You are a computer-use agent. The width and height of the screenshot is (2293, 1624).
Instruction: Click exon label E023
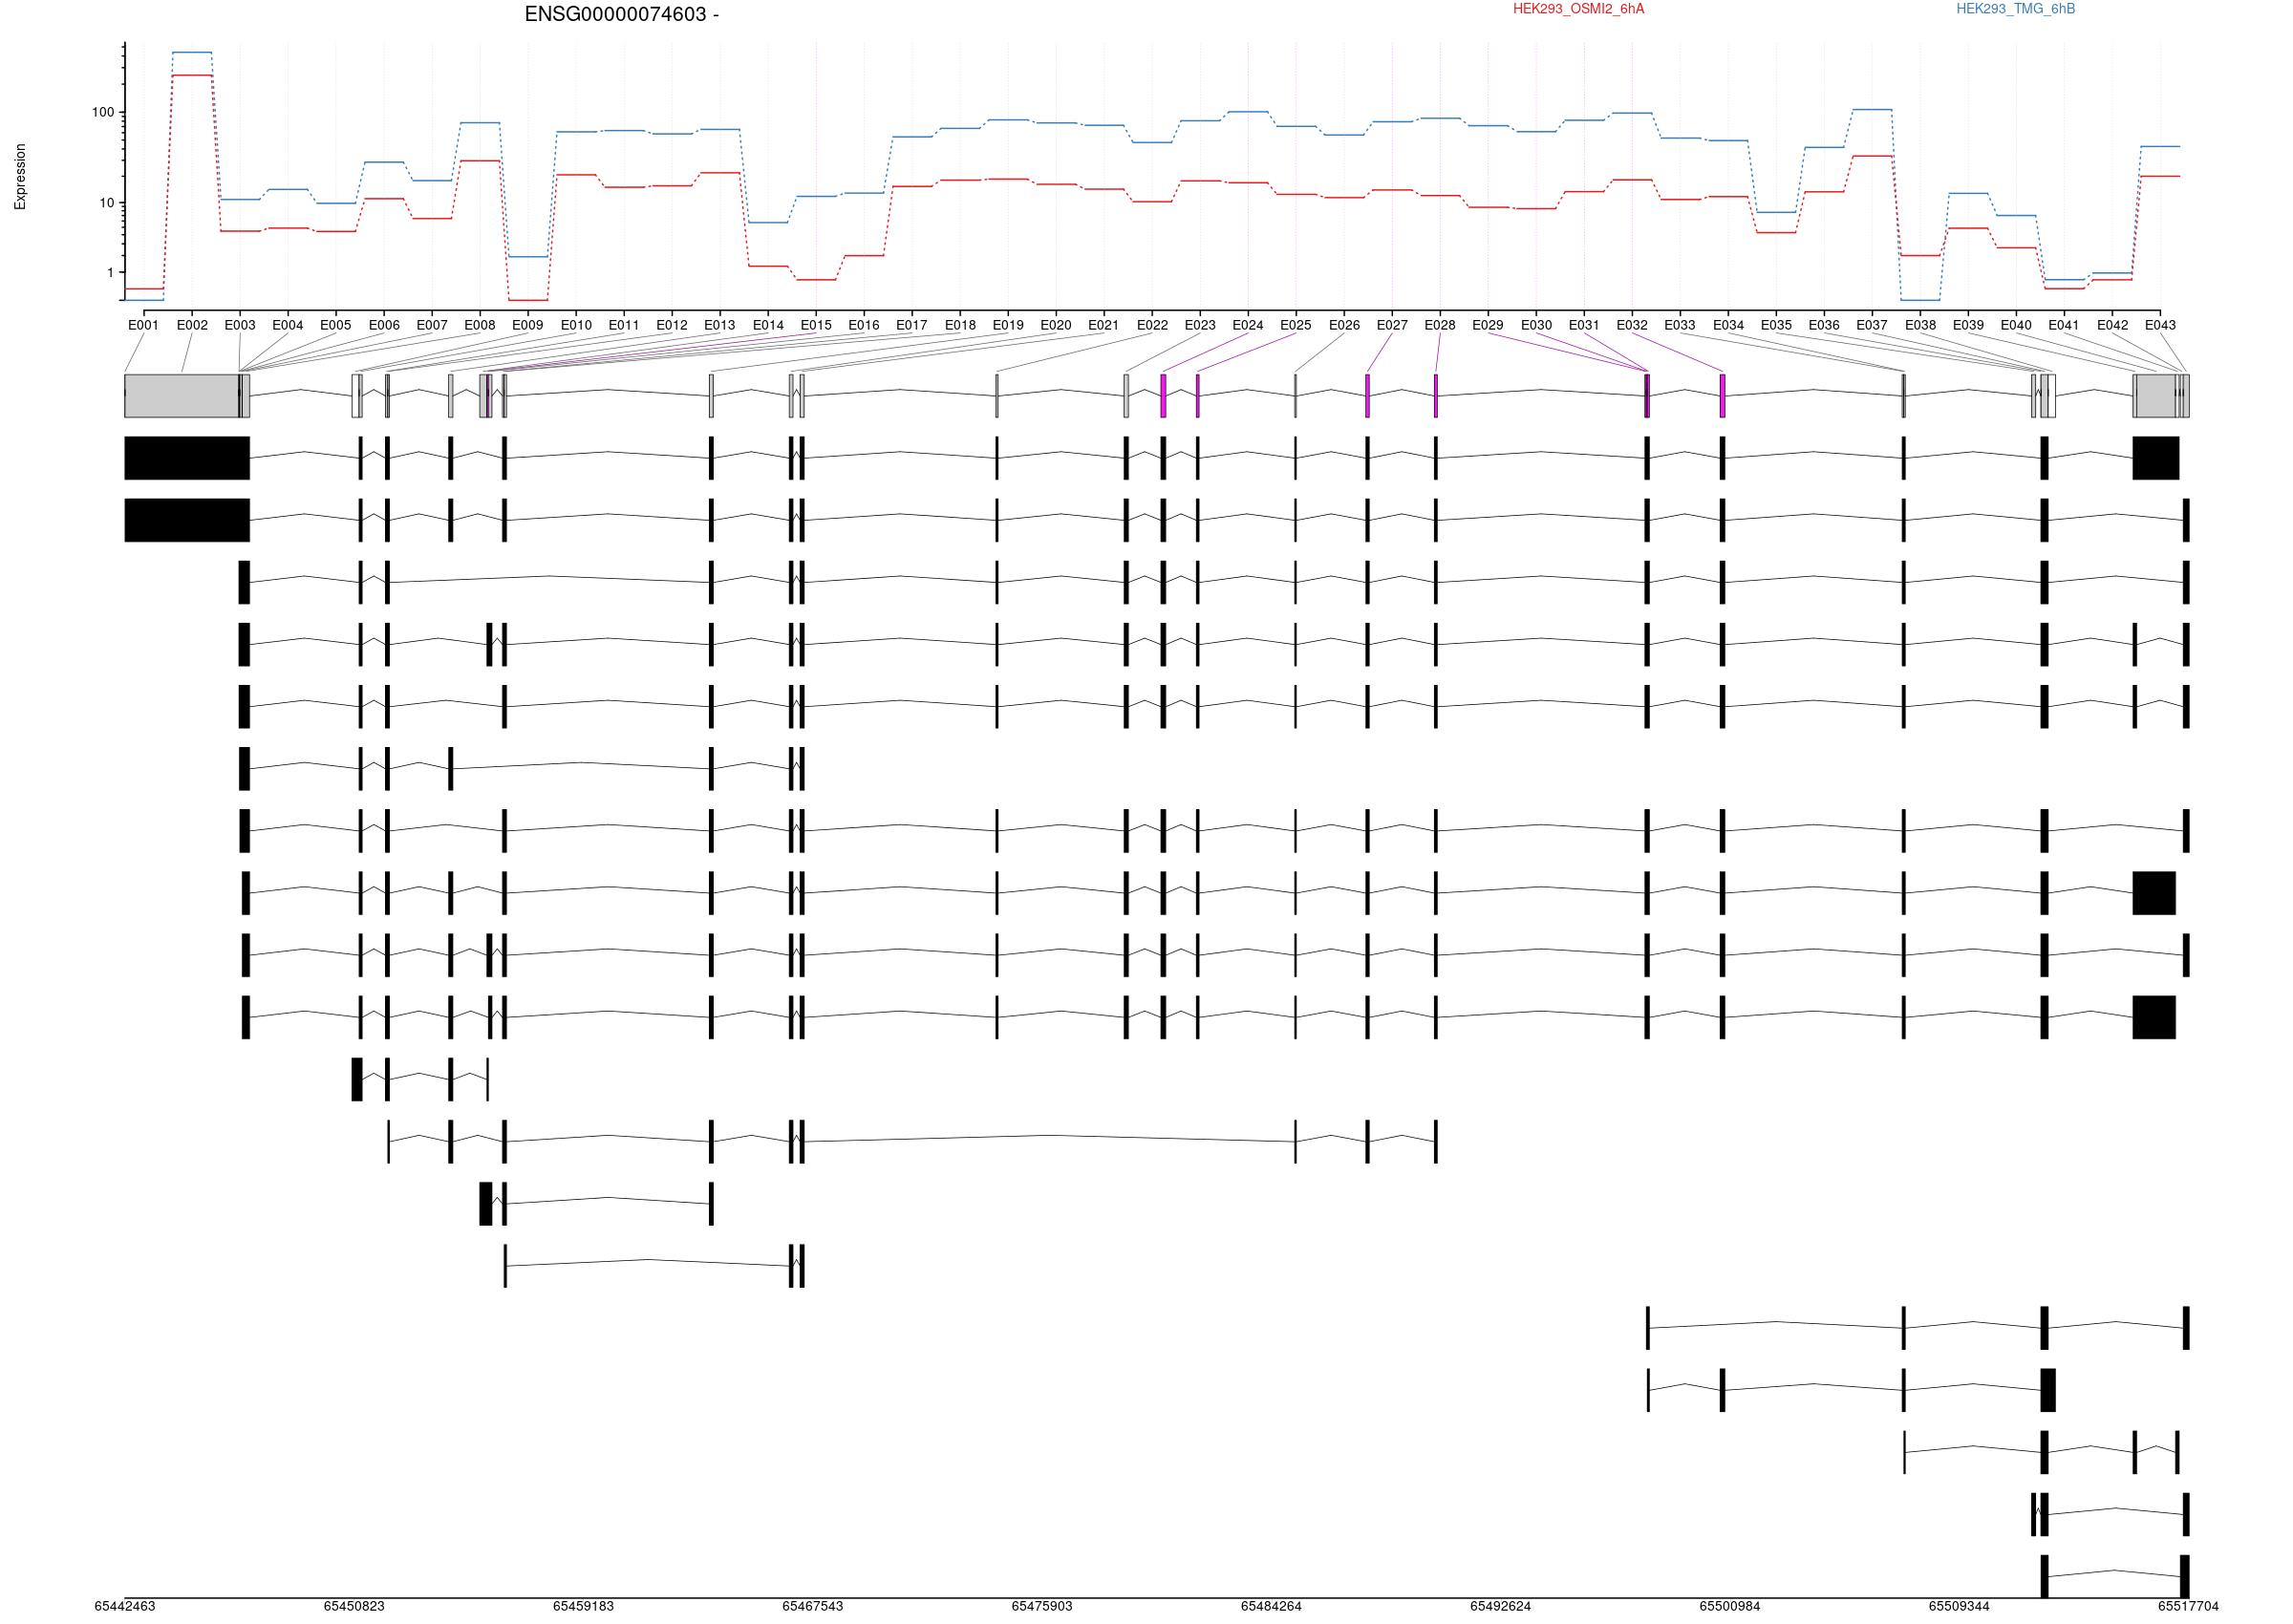pyautogui.click(x=1200, y=325)
